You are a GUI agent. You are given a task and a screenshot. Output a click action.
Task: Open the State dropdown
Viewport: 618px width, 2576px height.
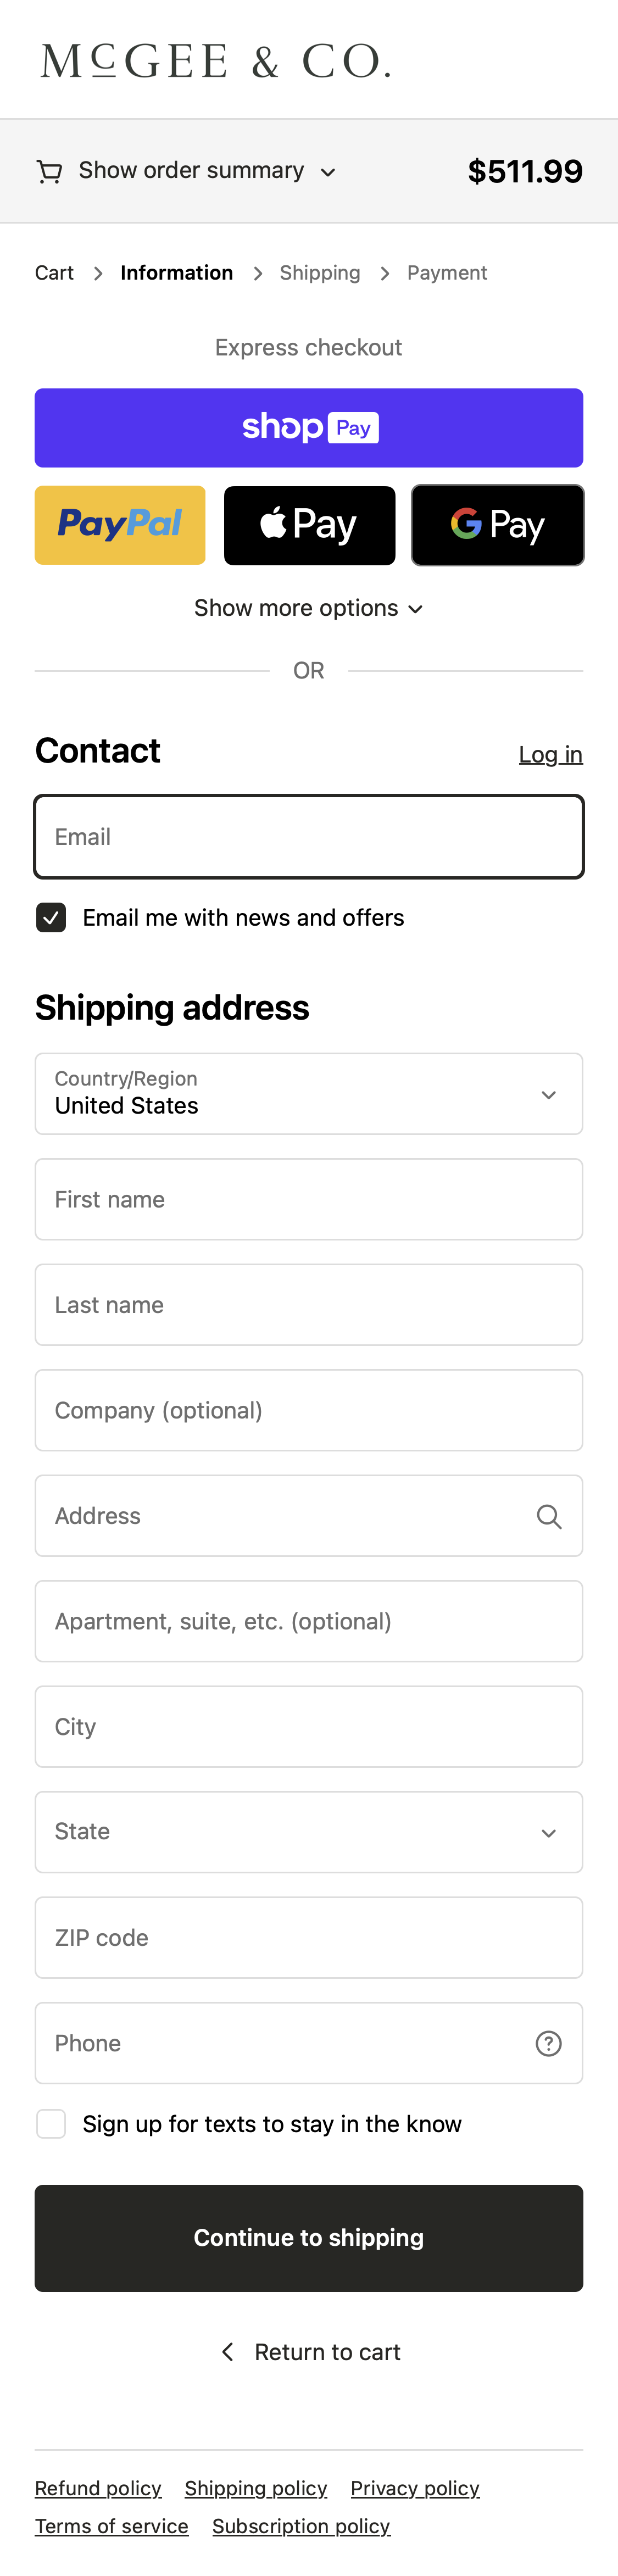coord(309,1832)
